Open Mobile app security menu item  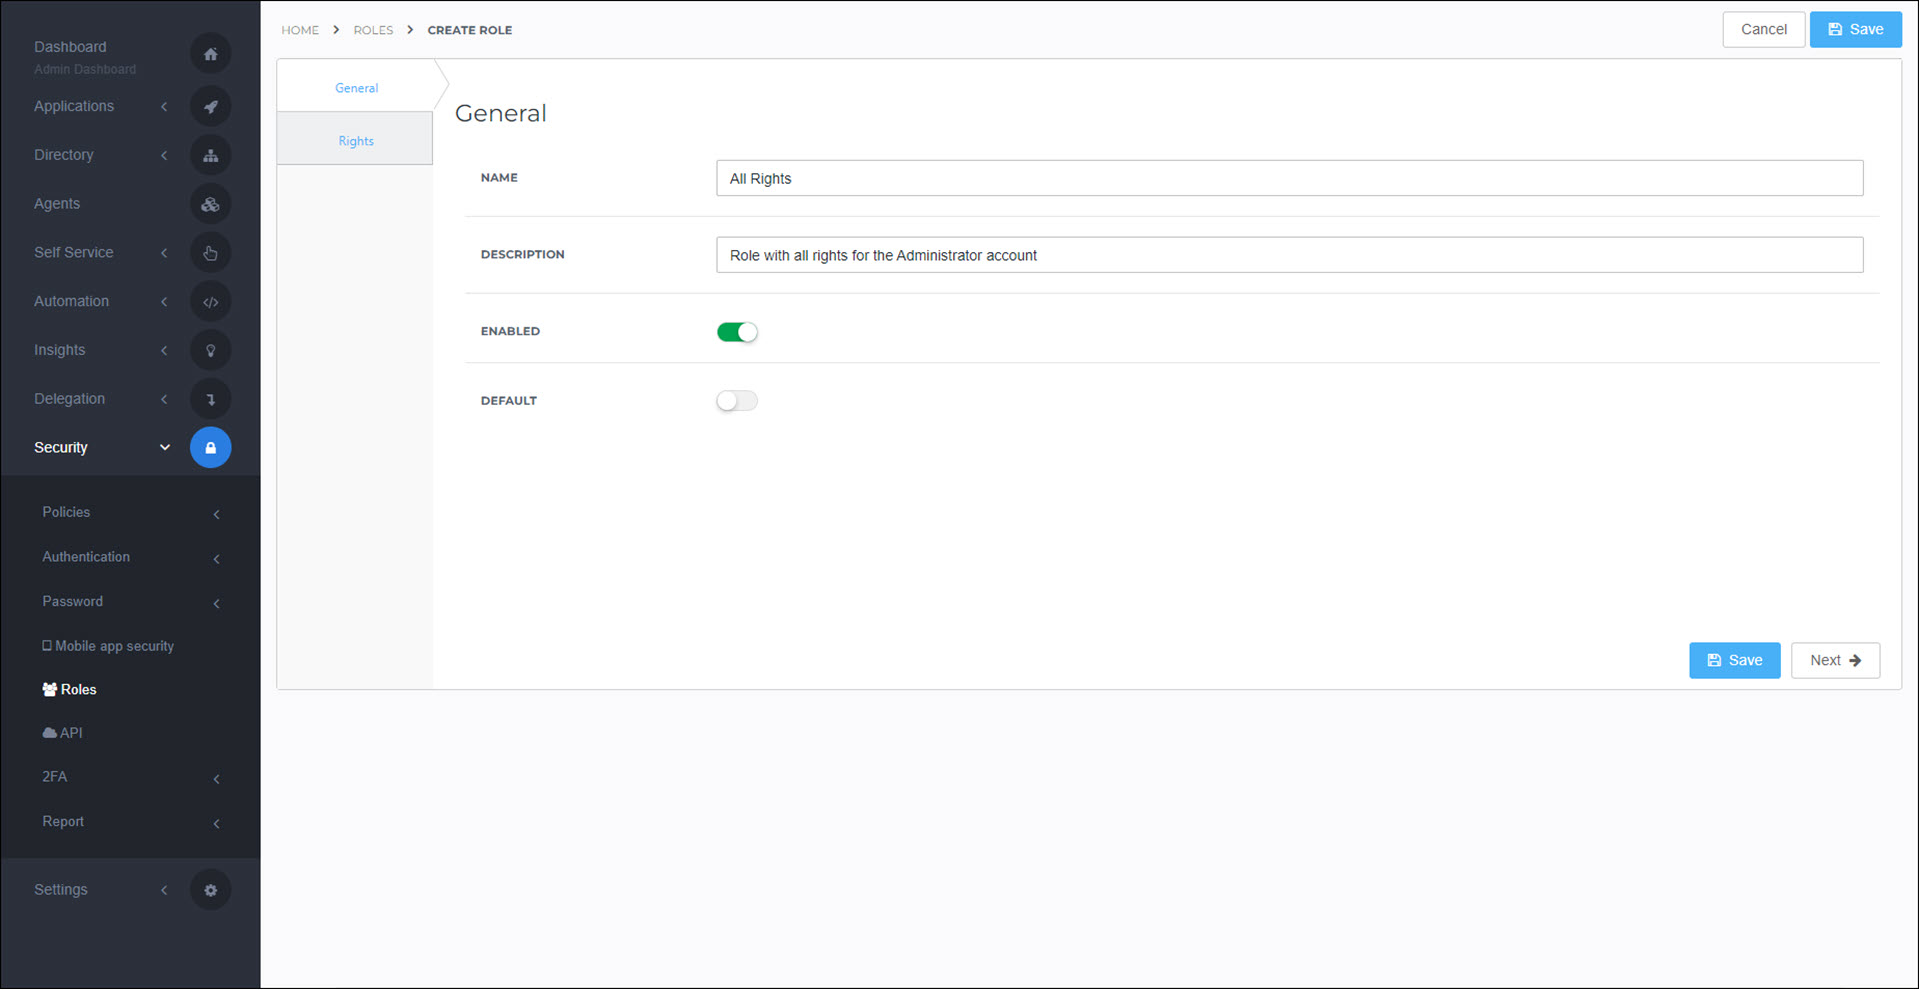[x=114, y=646]
